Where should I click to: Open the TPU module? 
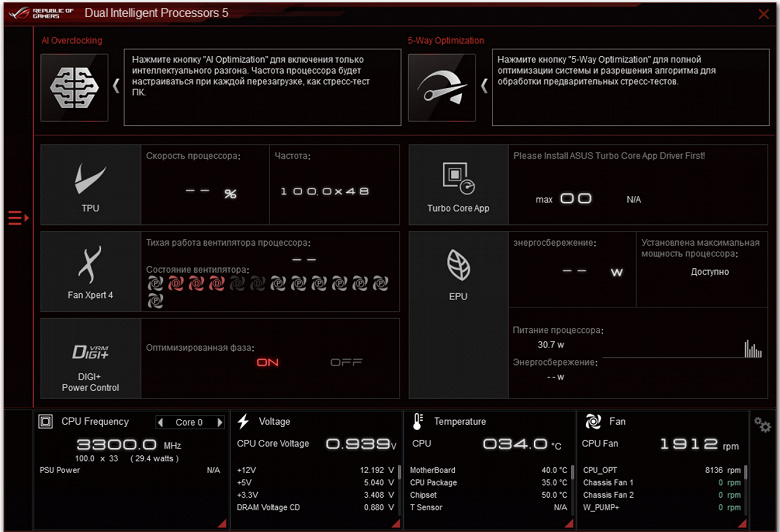pos(91,185)
